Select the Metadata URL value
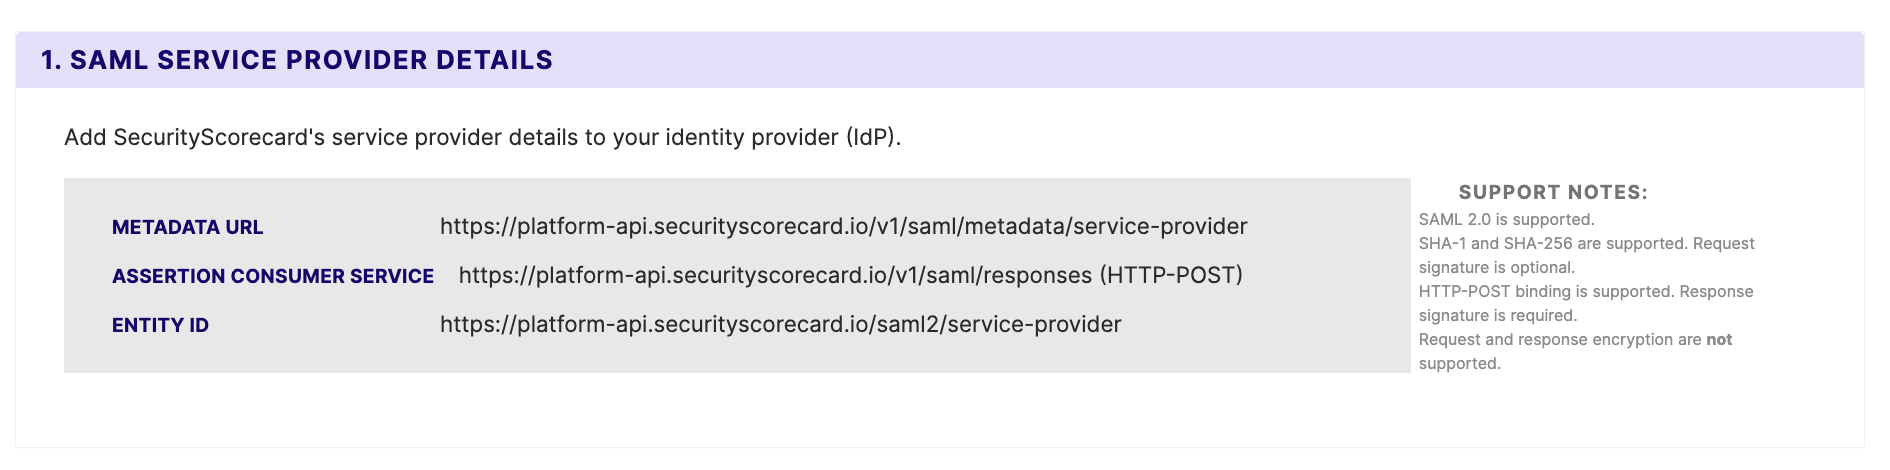 pos(844,227)
